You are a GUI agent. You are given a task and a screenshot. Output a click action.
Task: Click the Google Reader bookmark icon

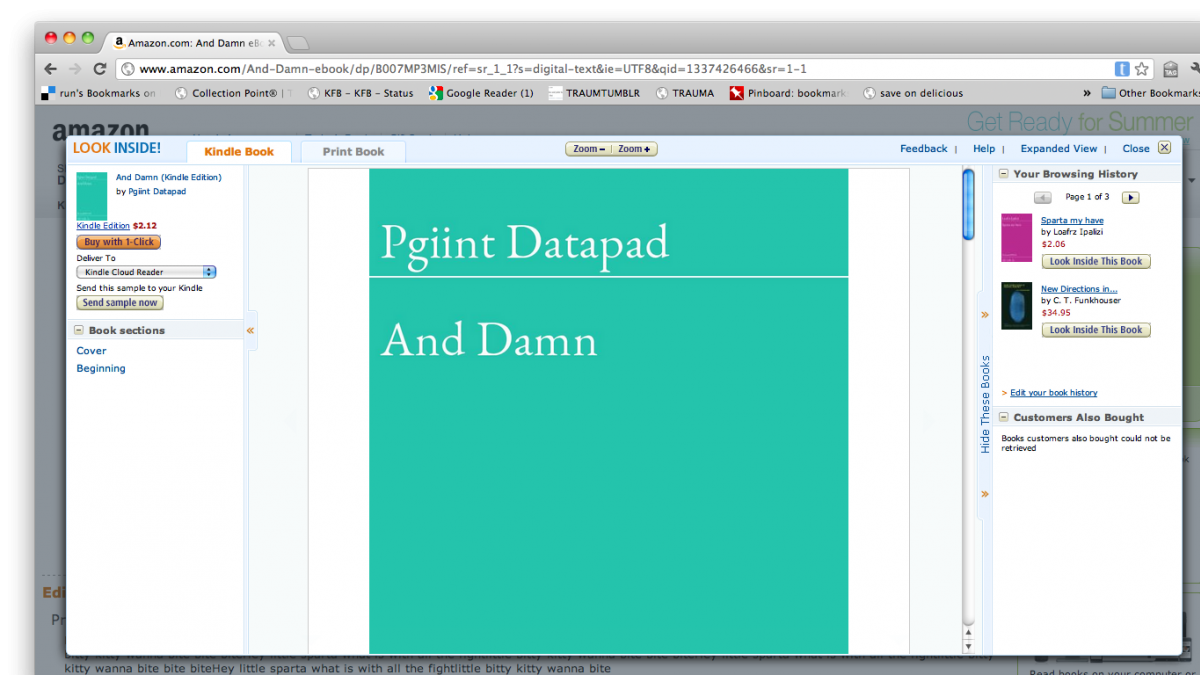pyautogui.click(x=435, y=93)
